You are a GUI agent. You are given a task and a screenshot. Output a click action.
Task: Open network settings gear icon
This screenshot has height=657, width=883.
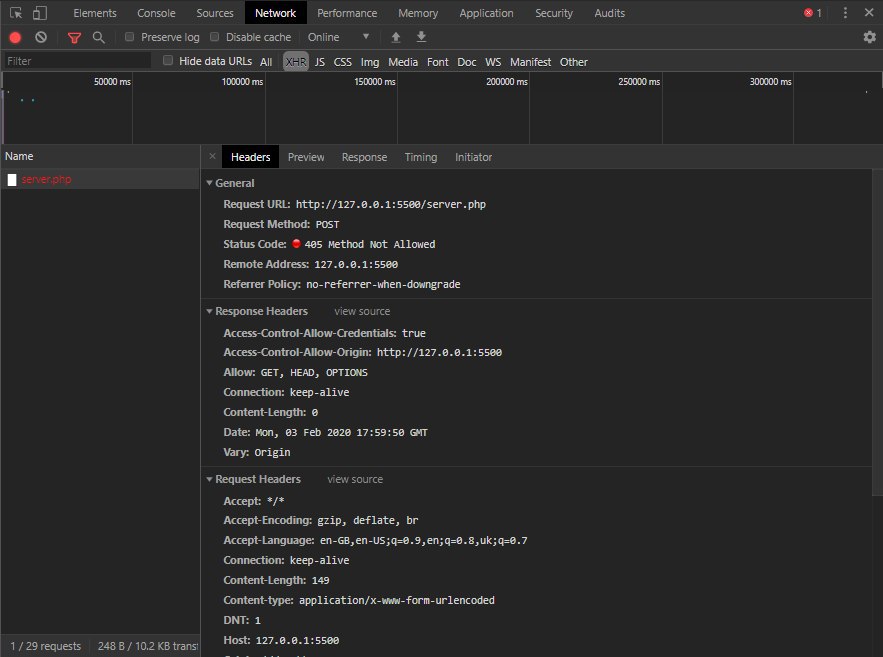click(x=869, y=37)
